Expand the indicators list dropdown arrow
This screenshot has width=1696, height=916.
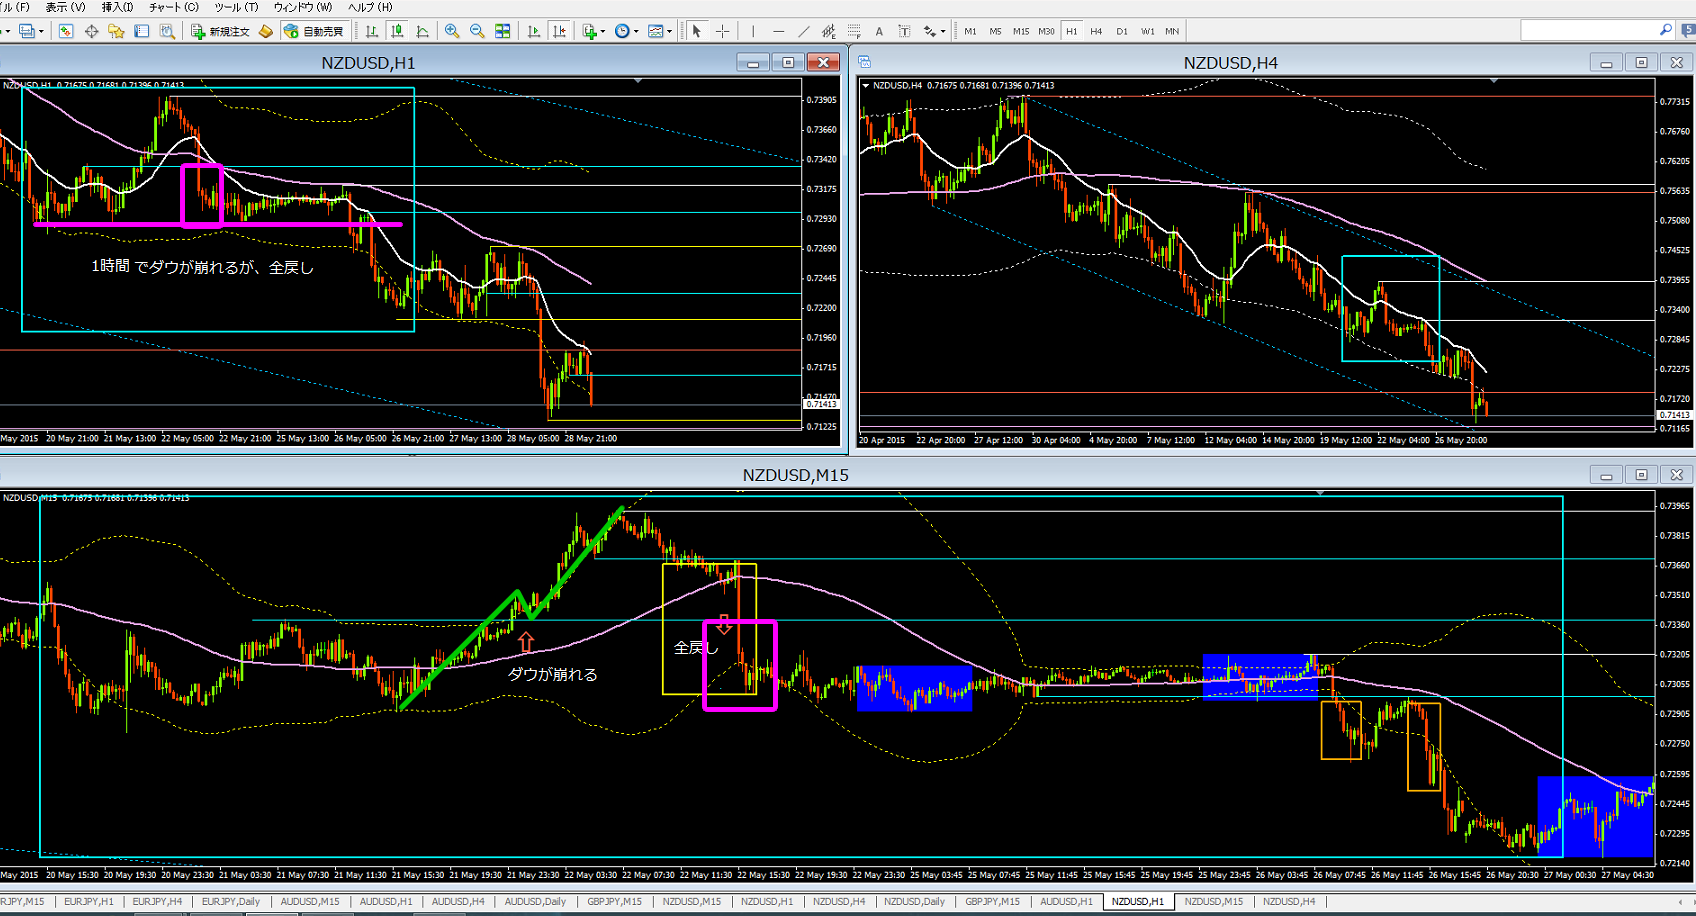tap(603, 31)
